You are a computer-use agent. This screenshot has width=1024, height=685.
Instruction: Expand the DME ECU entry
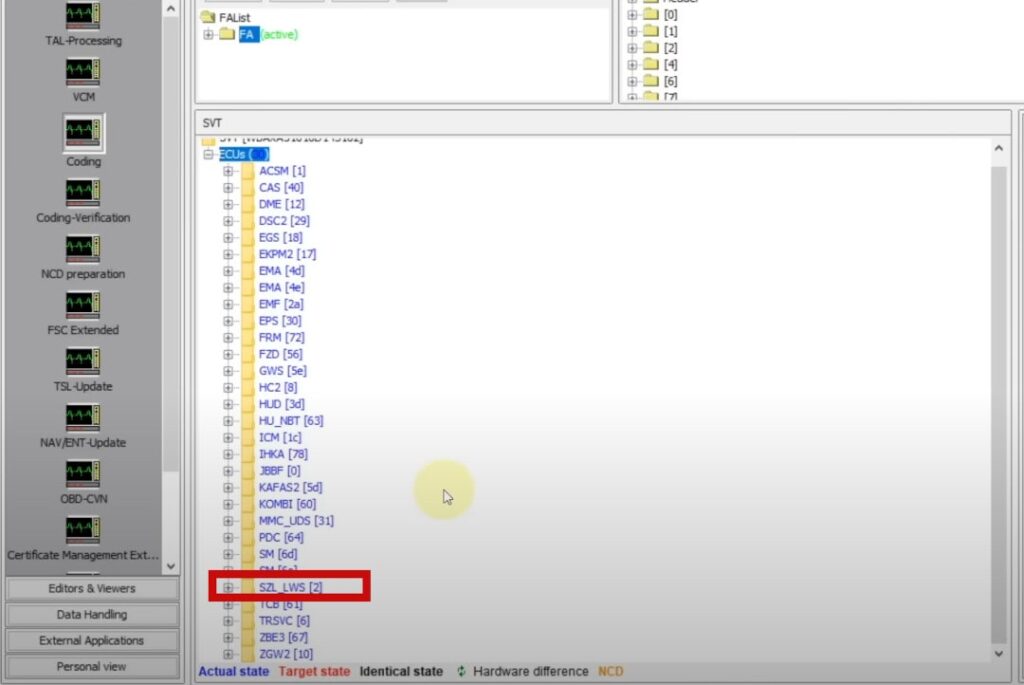(228, 203)
